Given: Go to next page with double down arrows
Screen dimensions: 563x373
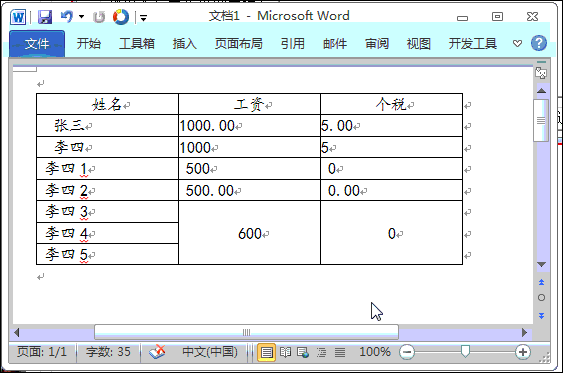Looking at the screenshot, I should [541, 316].
